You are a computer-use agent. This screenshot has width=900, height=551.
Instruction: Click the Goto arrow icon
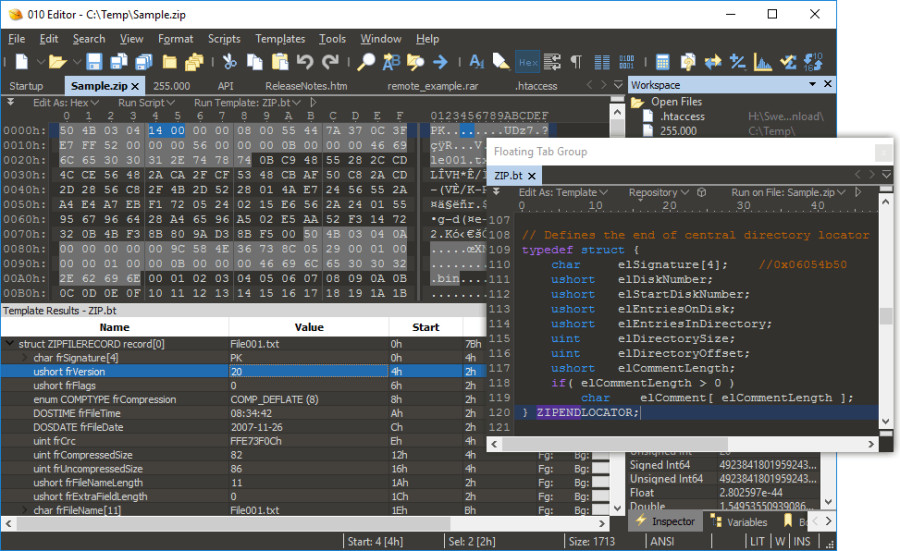(440, 61)
